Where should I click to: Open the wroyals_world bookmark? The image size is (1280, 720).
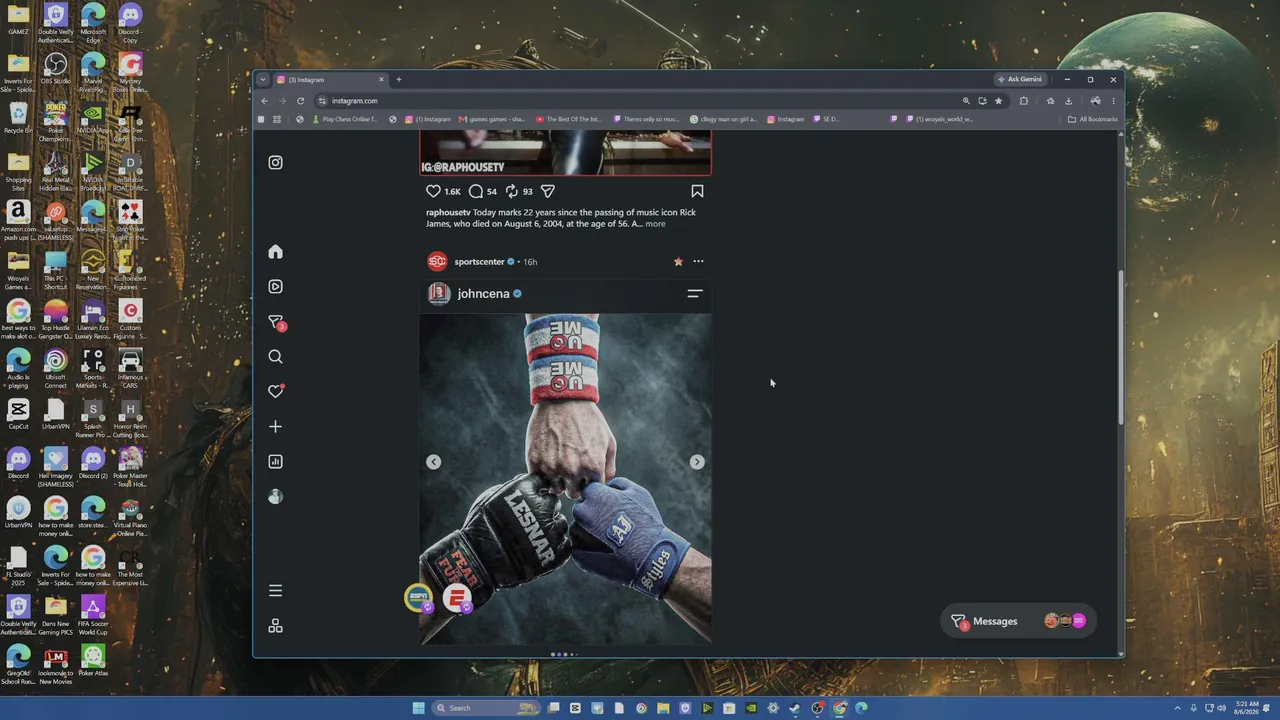pyautogui.click(x=940, y=119)
